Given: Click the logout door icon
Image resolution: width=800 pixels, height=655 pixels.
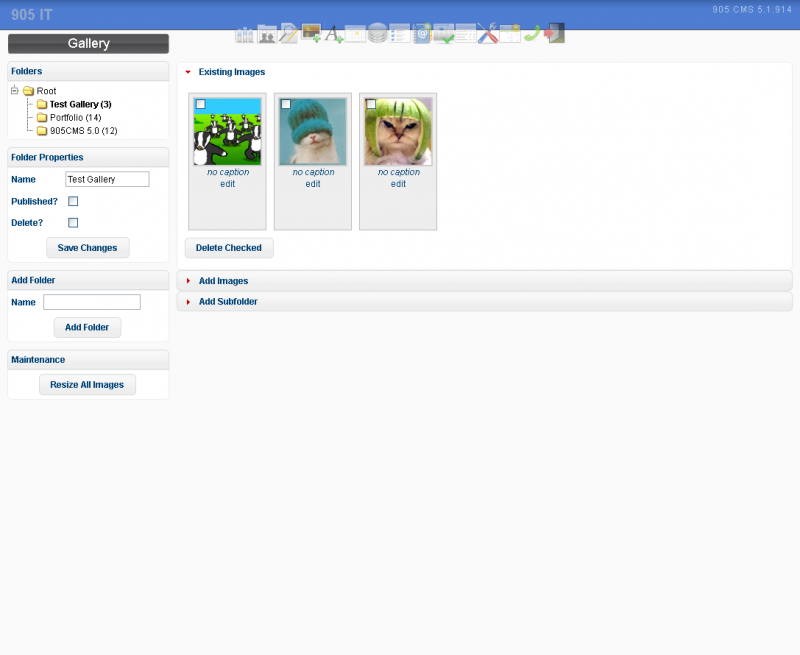Looking at the screenshot, I should coord(554,33).
